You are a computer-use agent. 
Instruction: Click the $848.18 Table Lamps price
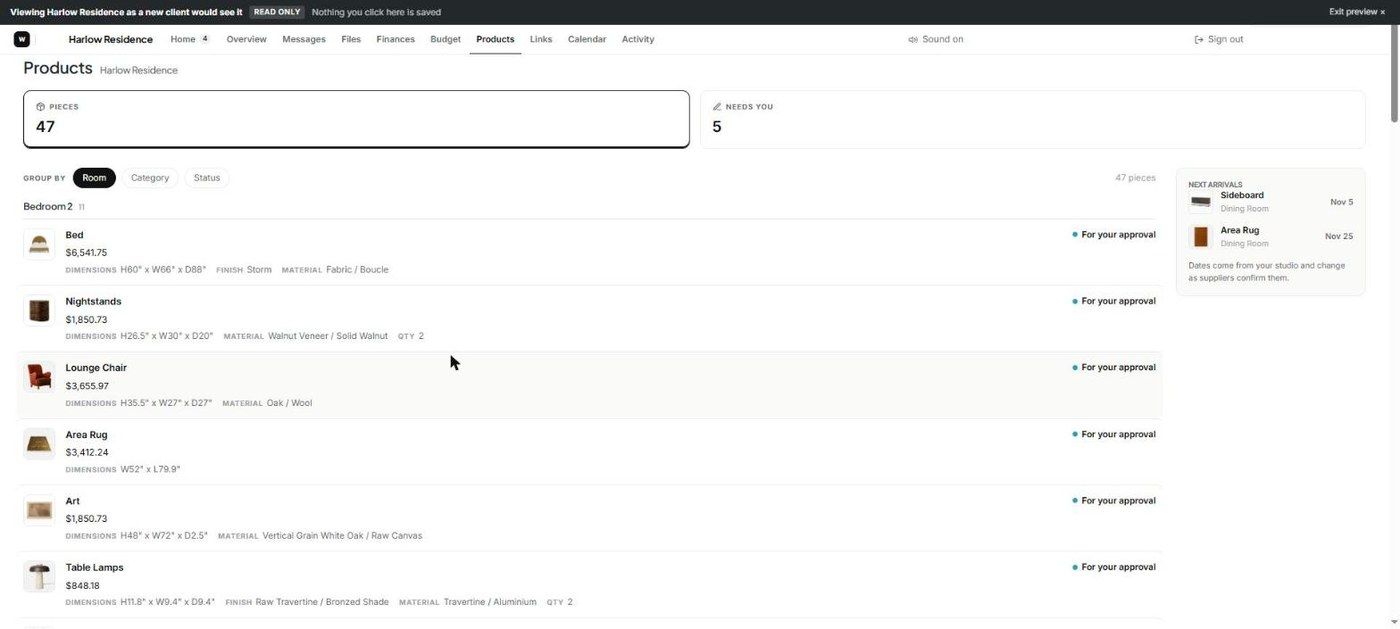pos(82,586)
